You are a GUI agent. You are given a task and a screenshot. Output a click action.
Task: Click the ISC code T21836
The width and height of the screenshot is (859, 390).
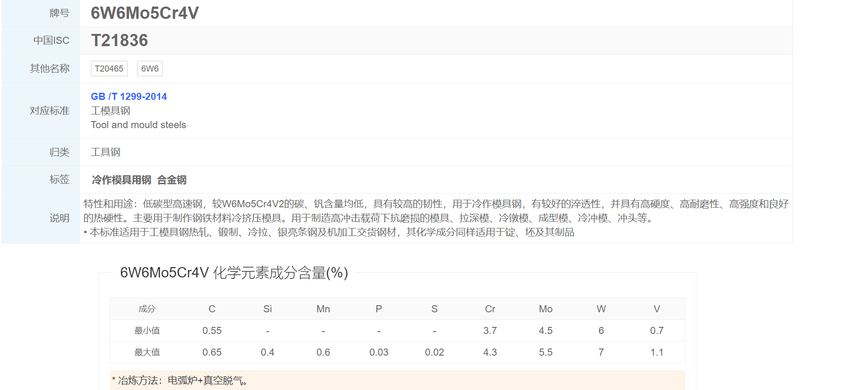click(119, 40)
